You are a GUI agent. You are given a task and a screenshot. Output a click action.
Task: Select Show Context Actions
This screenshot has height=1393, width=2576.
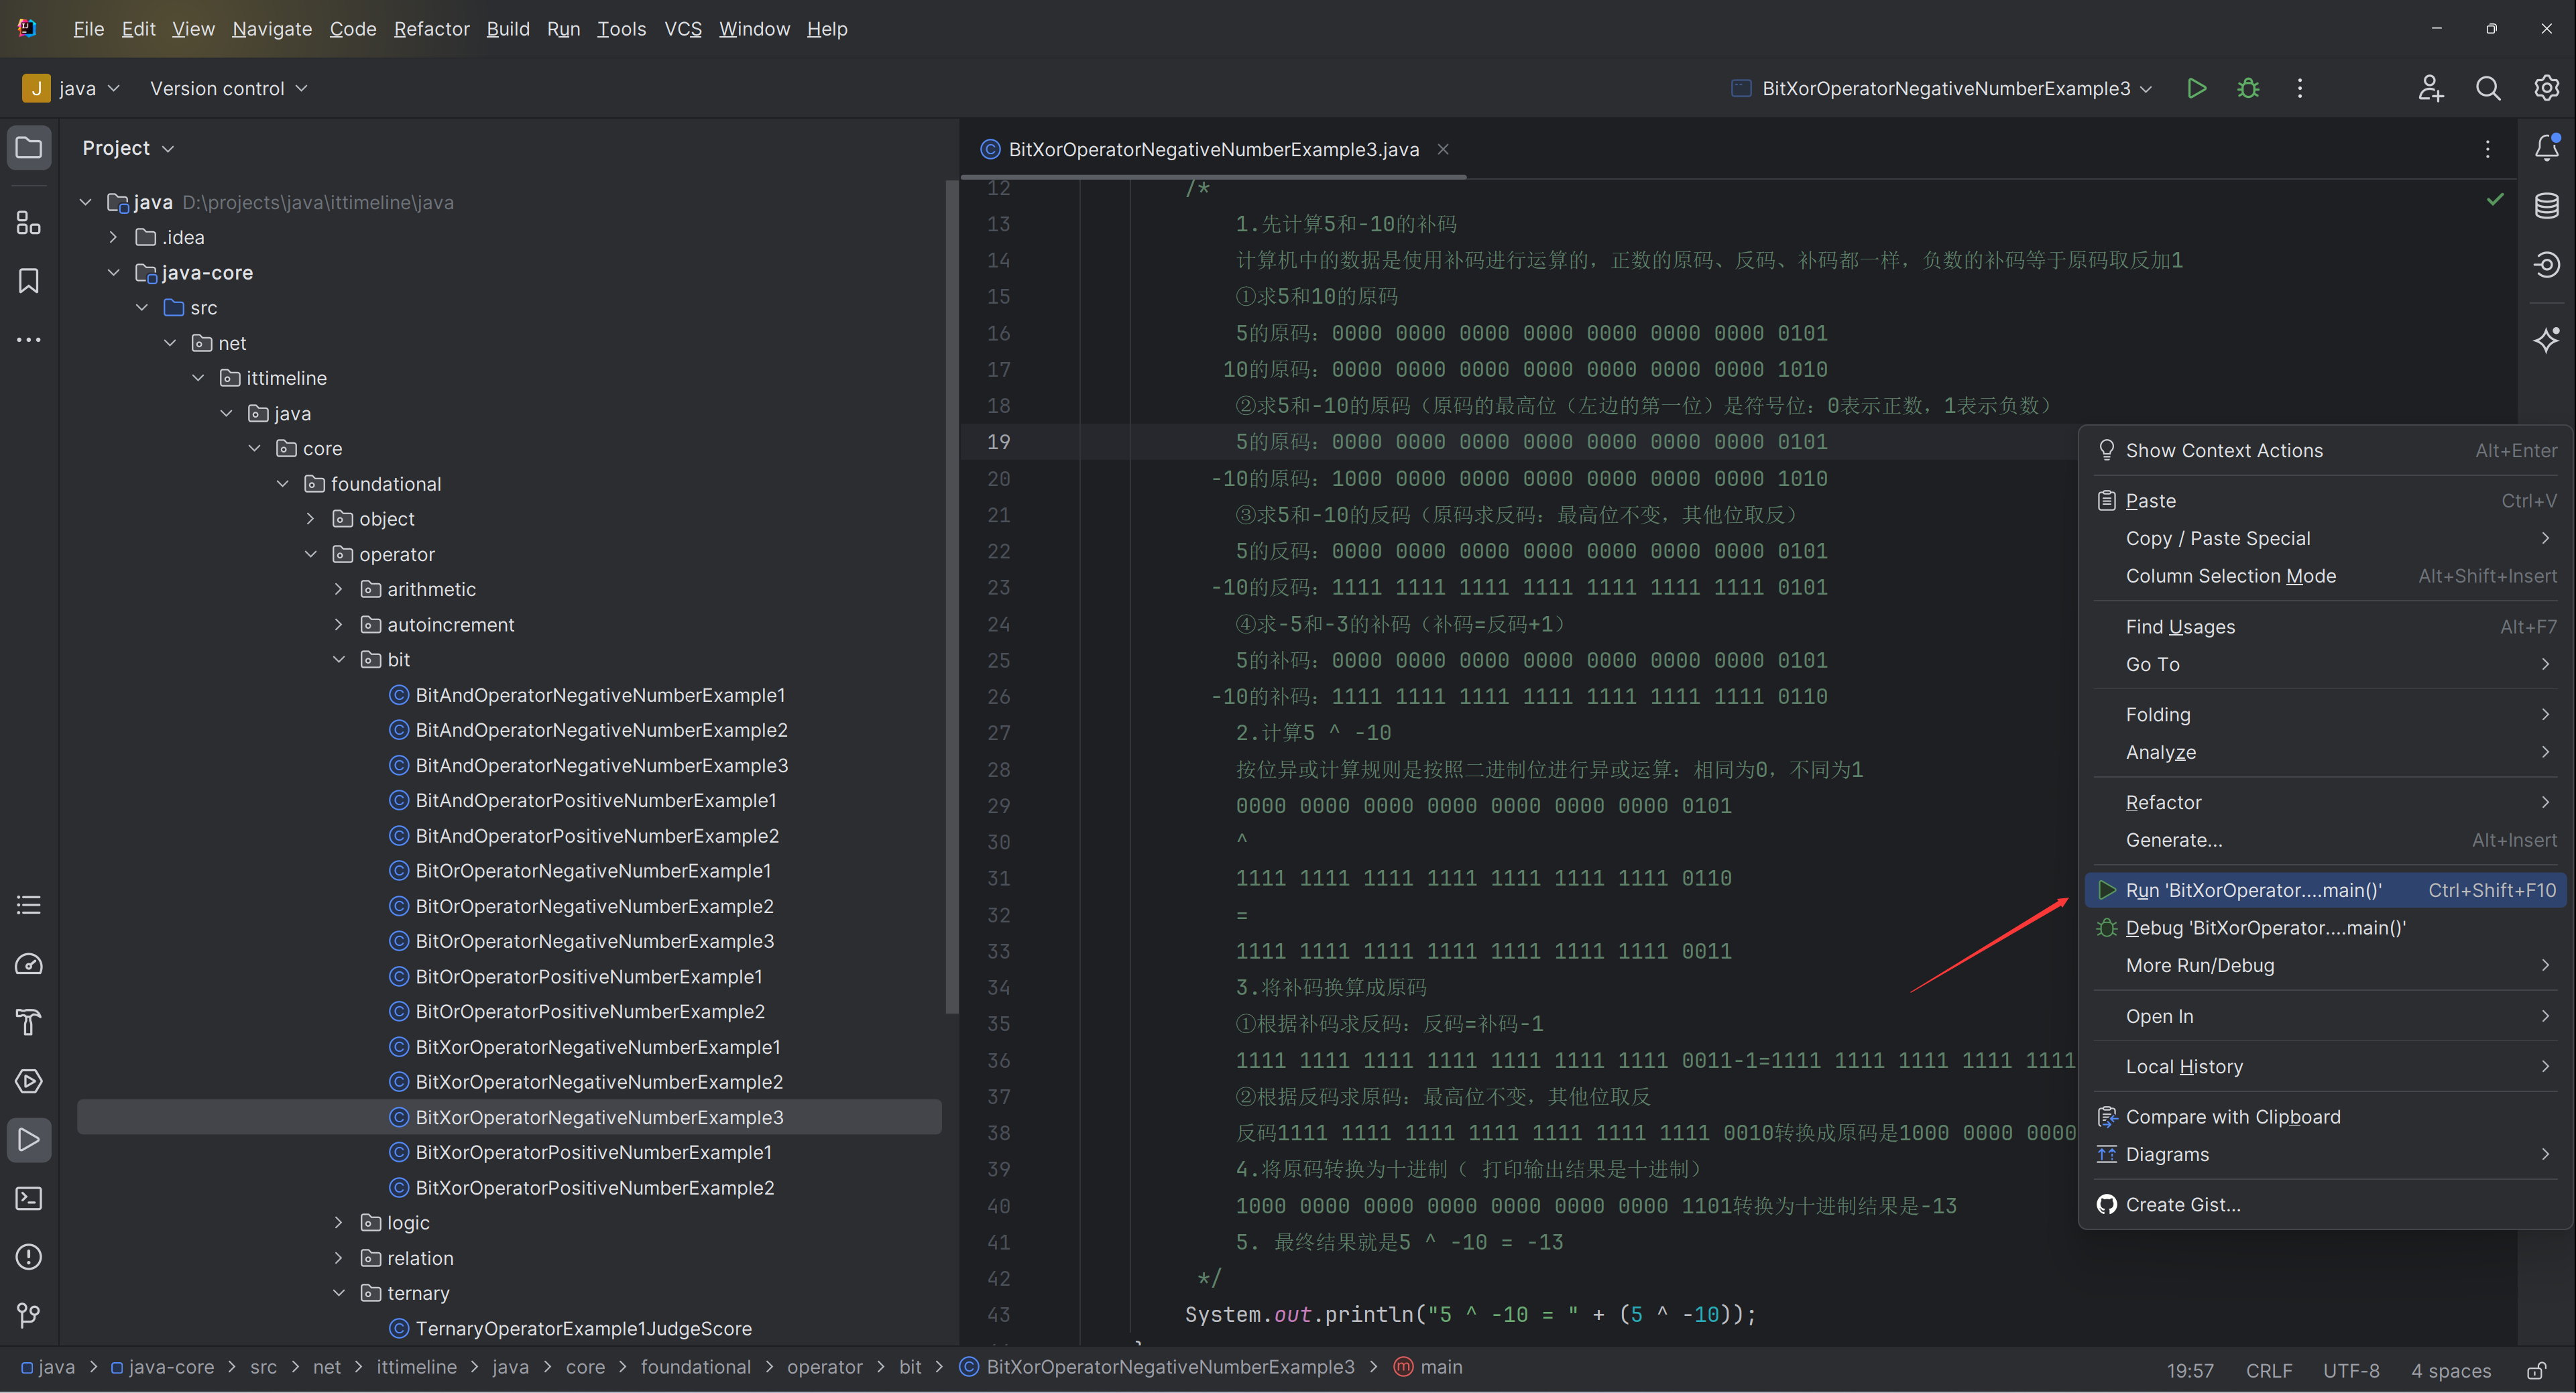point(2325,451)
